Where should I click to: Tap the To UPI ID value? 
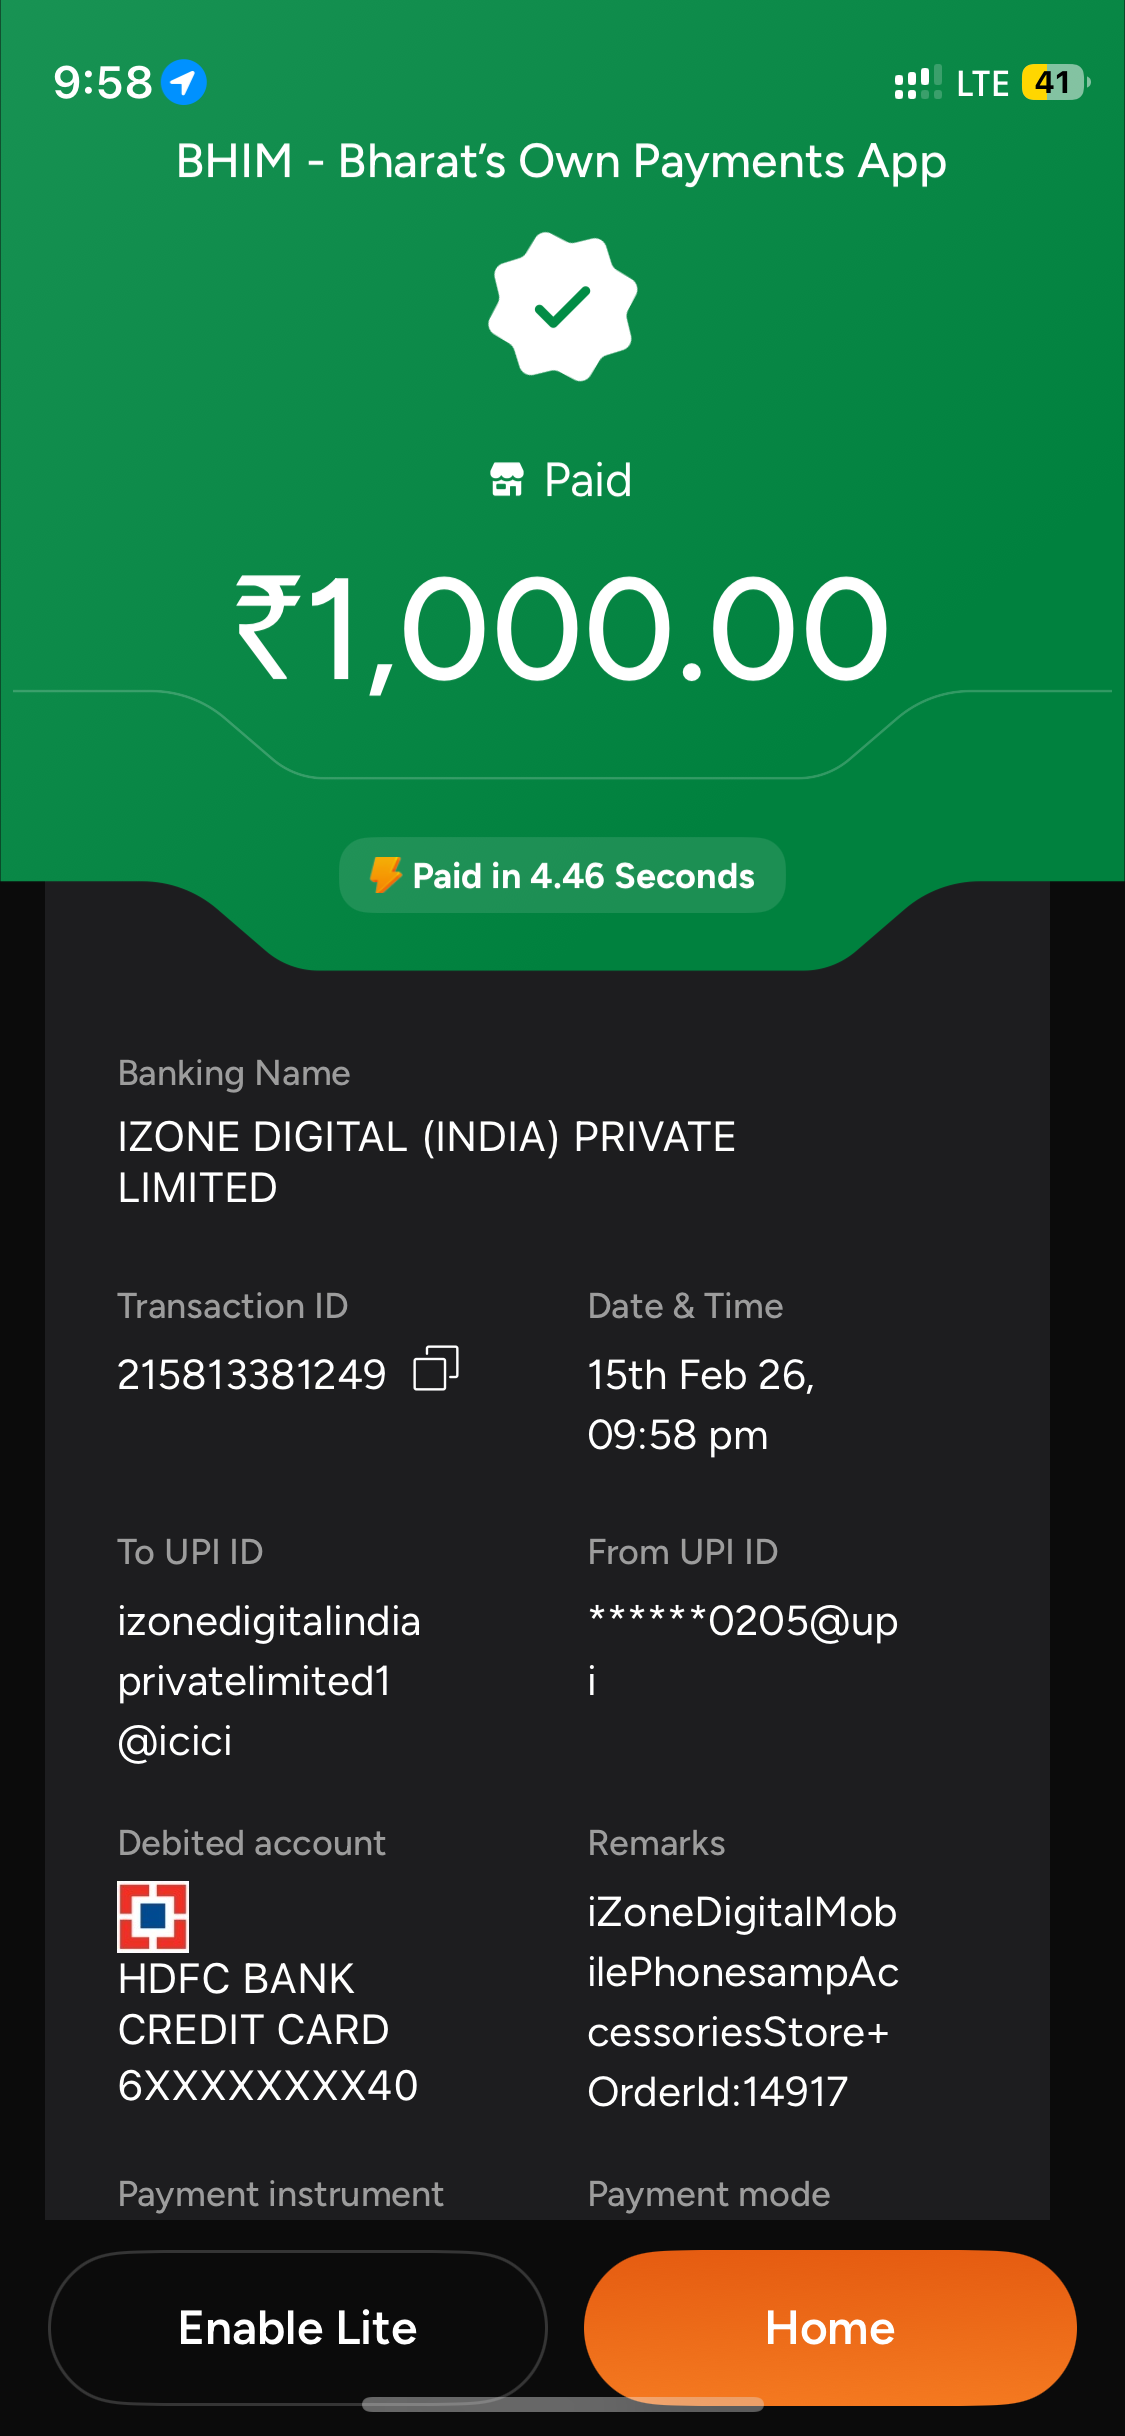(268, 1681)
